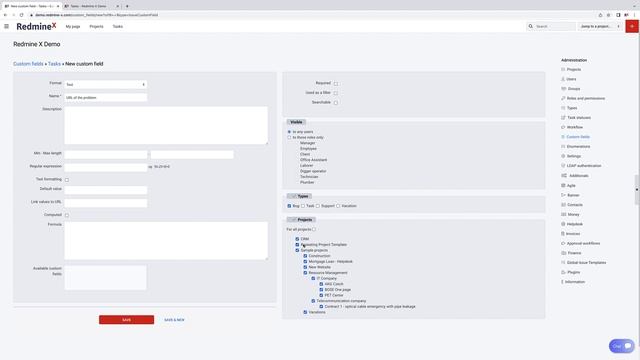Click the Groups icon in the Administration sidebar
This screenshot has height=360, width=640.
[563, 89]
